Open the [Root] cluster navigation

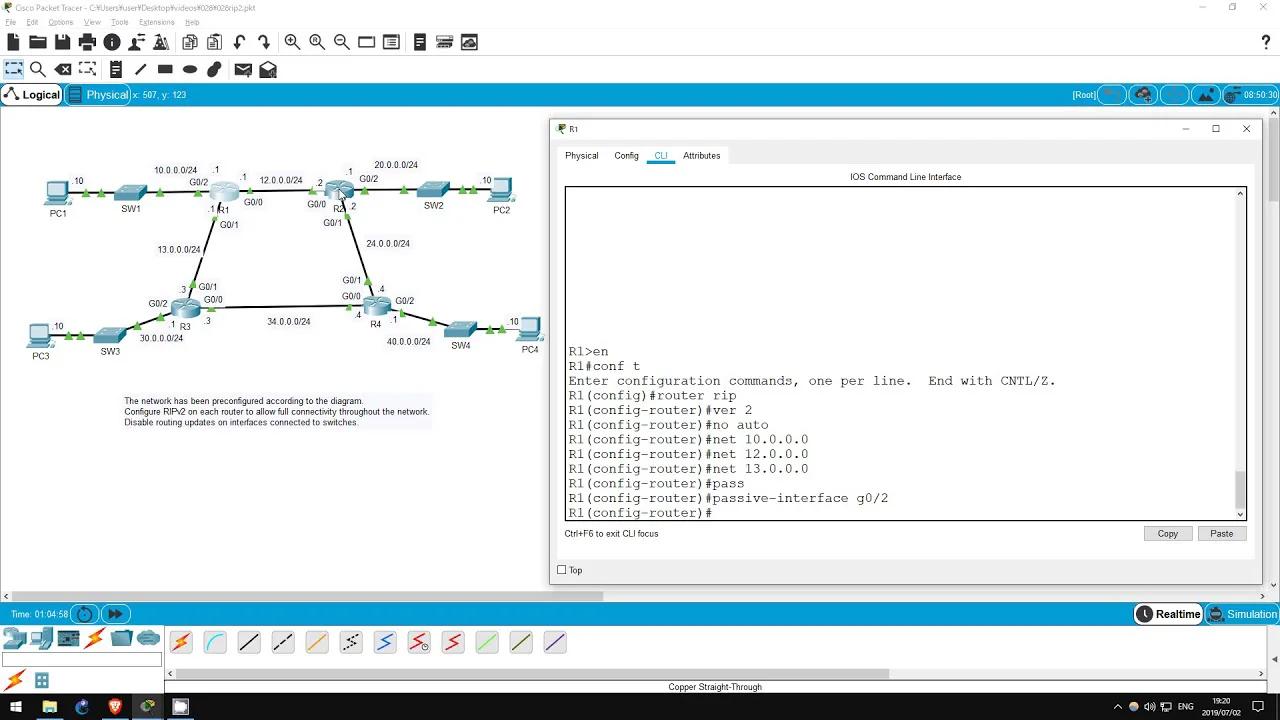[1083, 94]
